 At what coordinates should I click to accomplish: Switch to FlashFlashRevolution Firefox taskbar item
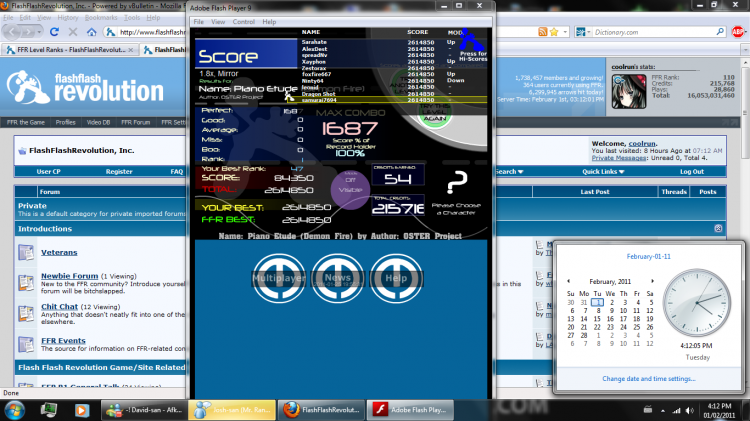[321, 410]
